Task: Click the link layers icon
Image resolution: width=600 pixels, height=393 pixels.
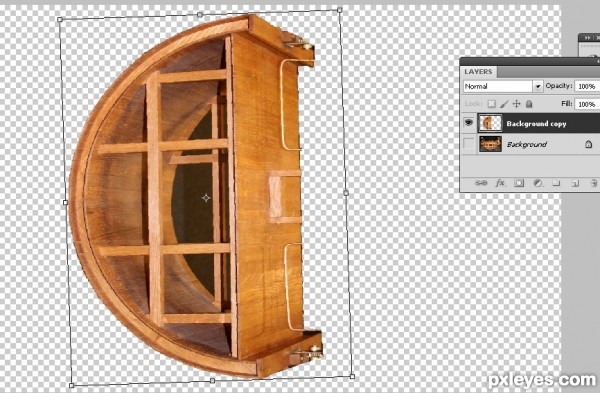Action: tap(481, 183)
